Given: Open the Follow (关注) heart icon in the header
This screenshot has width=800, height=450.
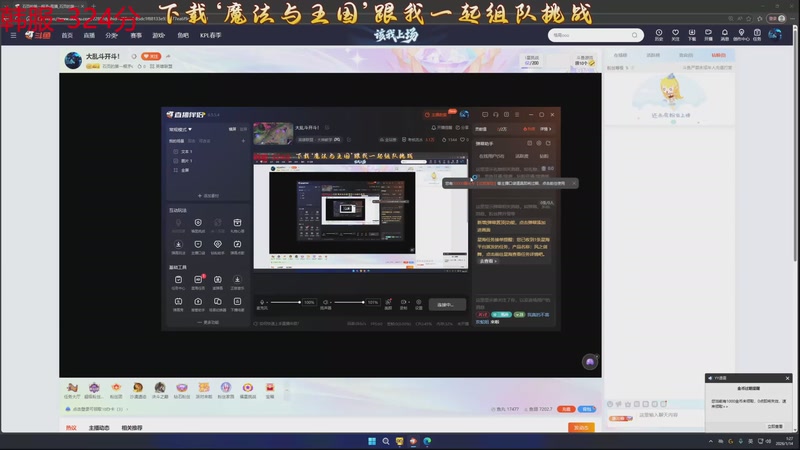Looking at the screenshot, I should (x=675, y=34).
